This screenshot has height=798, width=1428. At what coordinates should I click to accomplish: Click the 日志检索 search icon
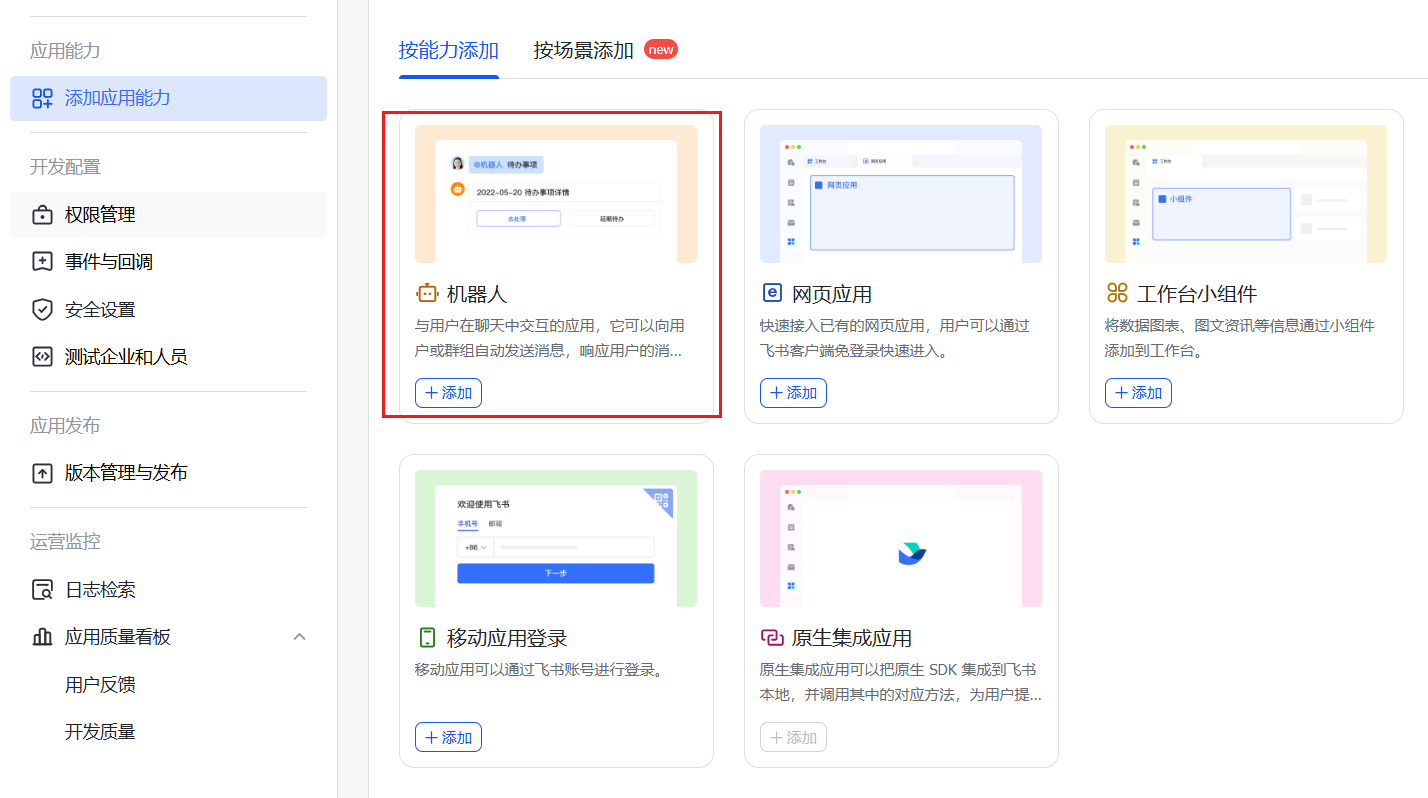[42, 590]
